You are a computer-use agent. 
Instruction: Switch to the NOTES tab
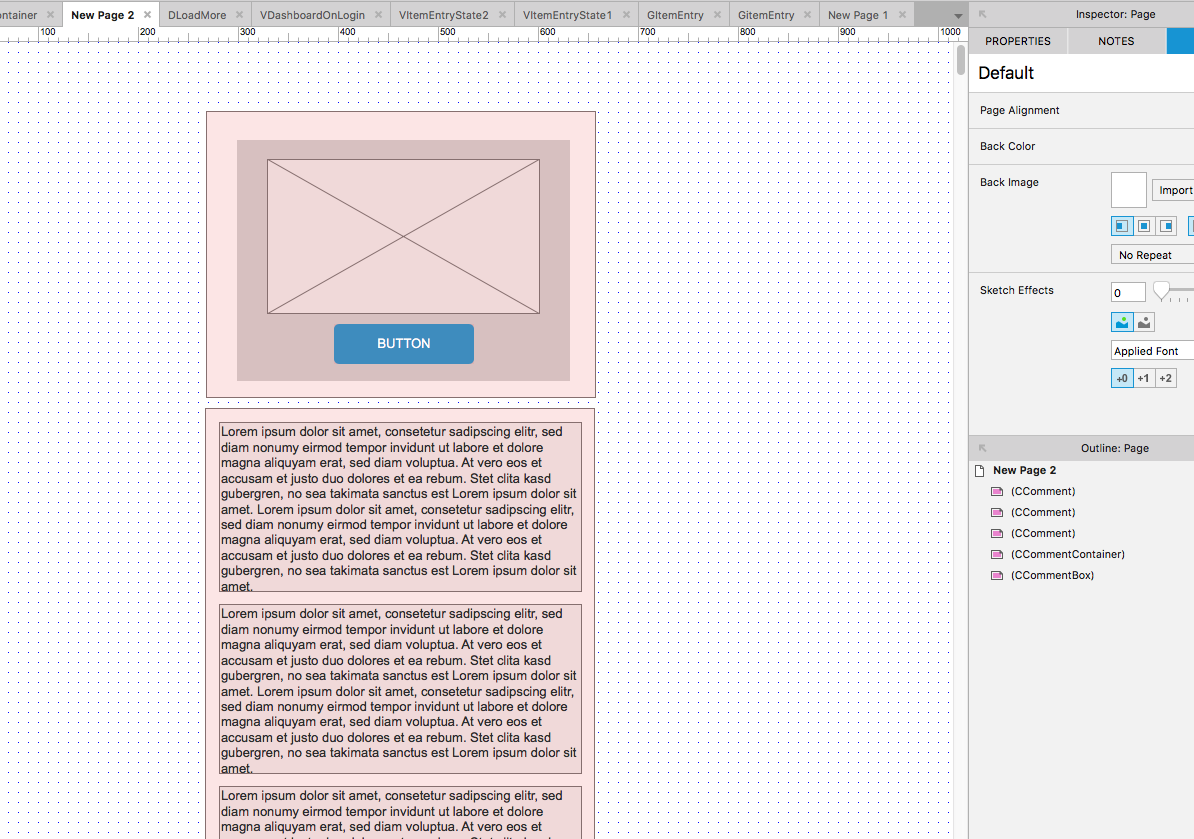(x=1116, y=41)
